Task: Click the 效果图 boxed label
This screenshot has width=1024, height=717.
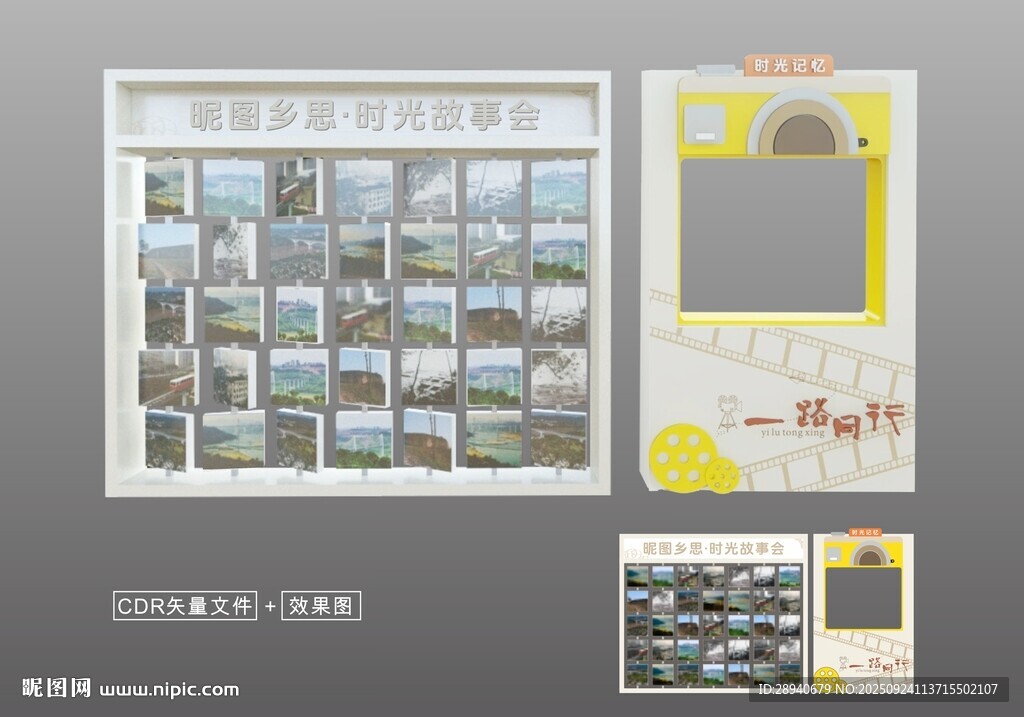Action: [321, 605]
